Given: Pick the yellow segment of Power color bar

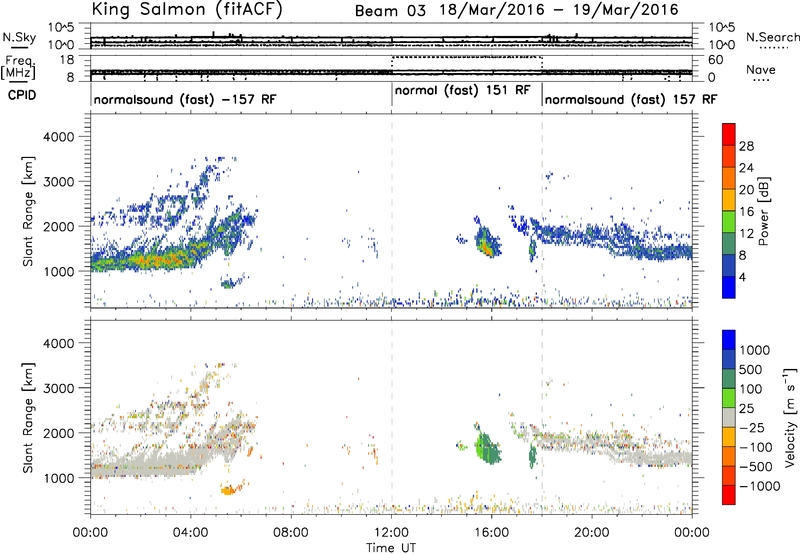Looking at the screenshot, I should 729,199.
